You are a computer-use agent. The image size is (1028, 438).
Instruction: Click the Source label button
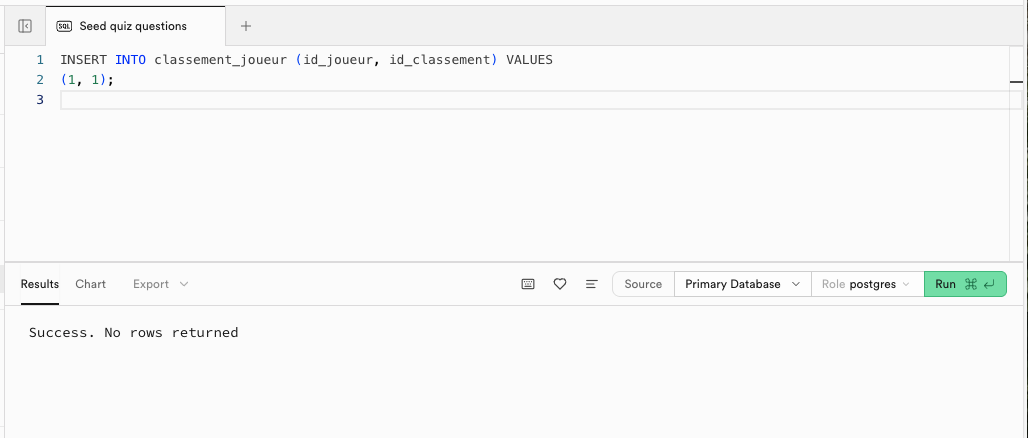point(643,284)
